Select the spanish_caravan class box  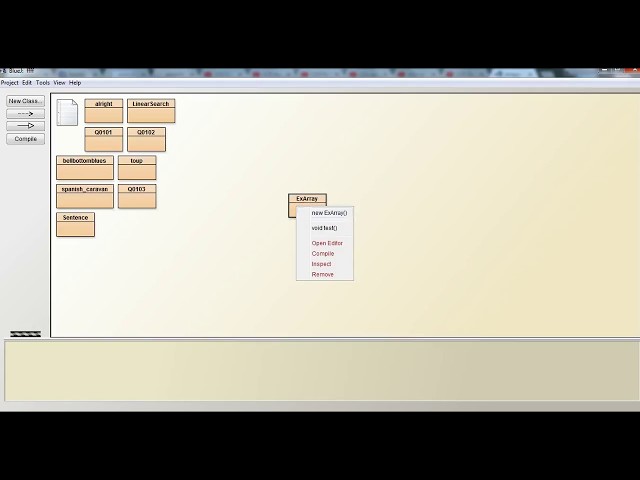point(85,196)
